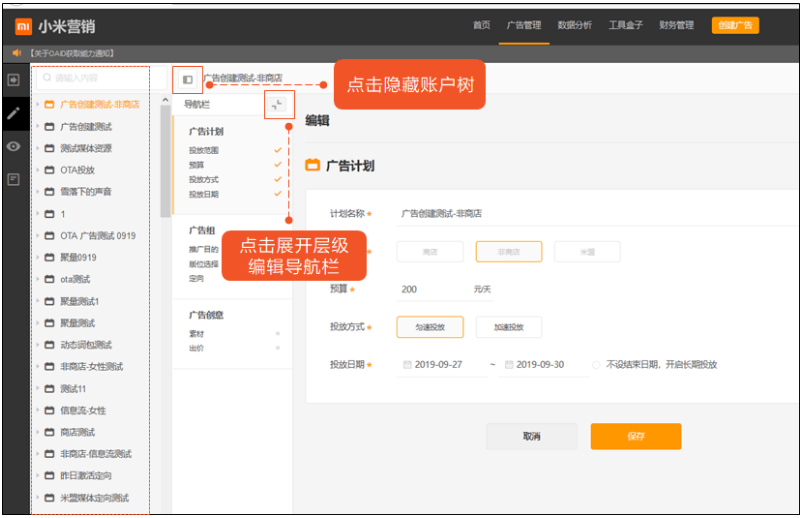Expand the 雪落下的声音 tree node
This screenshot has height=518, width=800.
[x=38, y=191]
